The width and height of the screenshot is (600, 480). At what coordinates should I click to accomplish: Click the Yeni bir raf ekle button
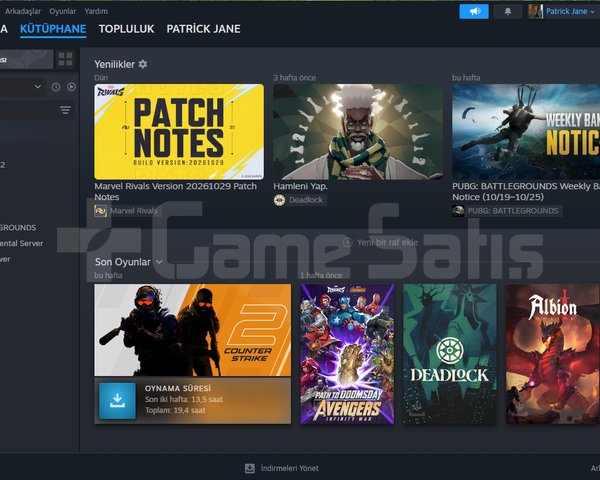(x=381, y=242)
